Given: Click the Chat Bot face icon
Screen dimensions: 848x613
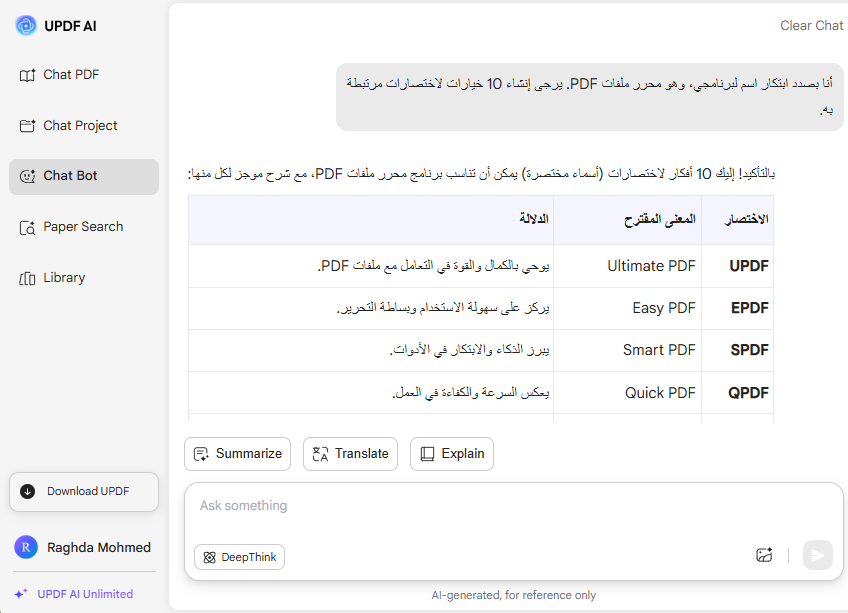Looking at the screenshot, I should coord(27,176).
